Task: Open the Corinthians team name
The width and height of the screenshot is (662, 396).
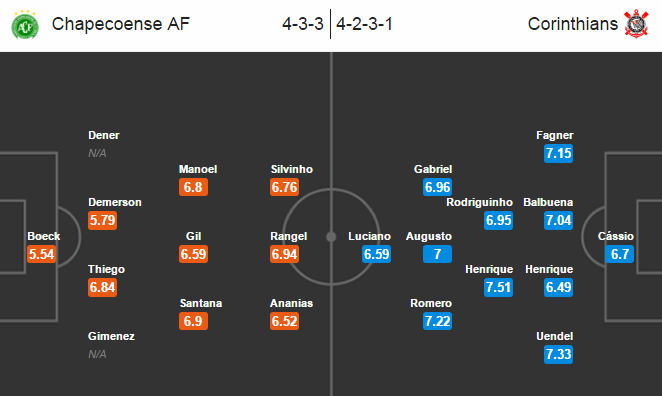Action: pyautogui.click(x=572, y=24)
